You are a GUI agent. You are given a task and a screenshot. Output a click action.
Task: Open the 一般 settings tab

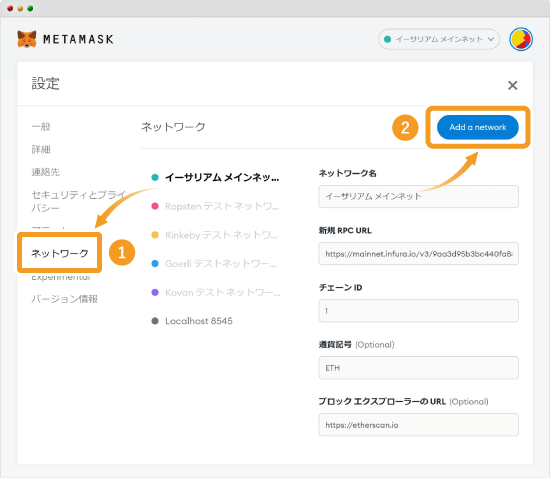[41, 127]
